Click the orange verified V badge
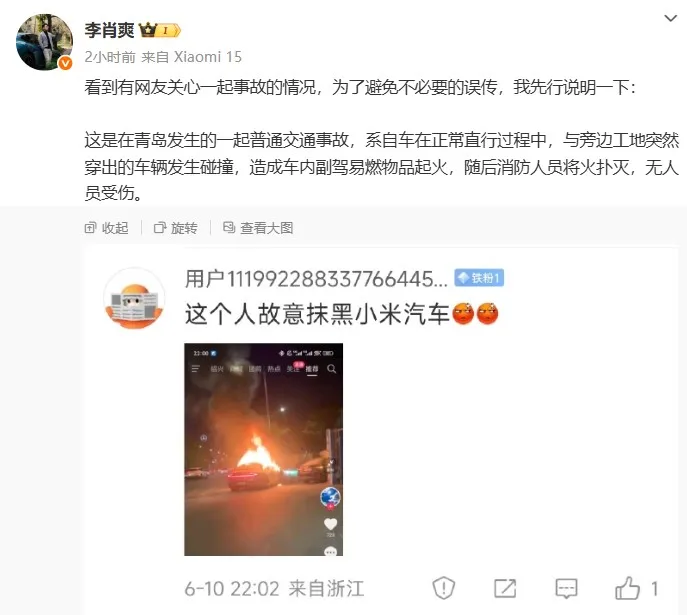The image size is (687, 615). click(65, 64)
